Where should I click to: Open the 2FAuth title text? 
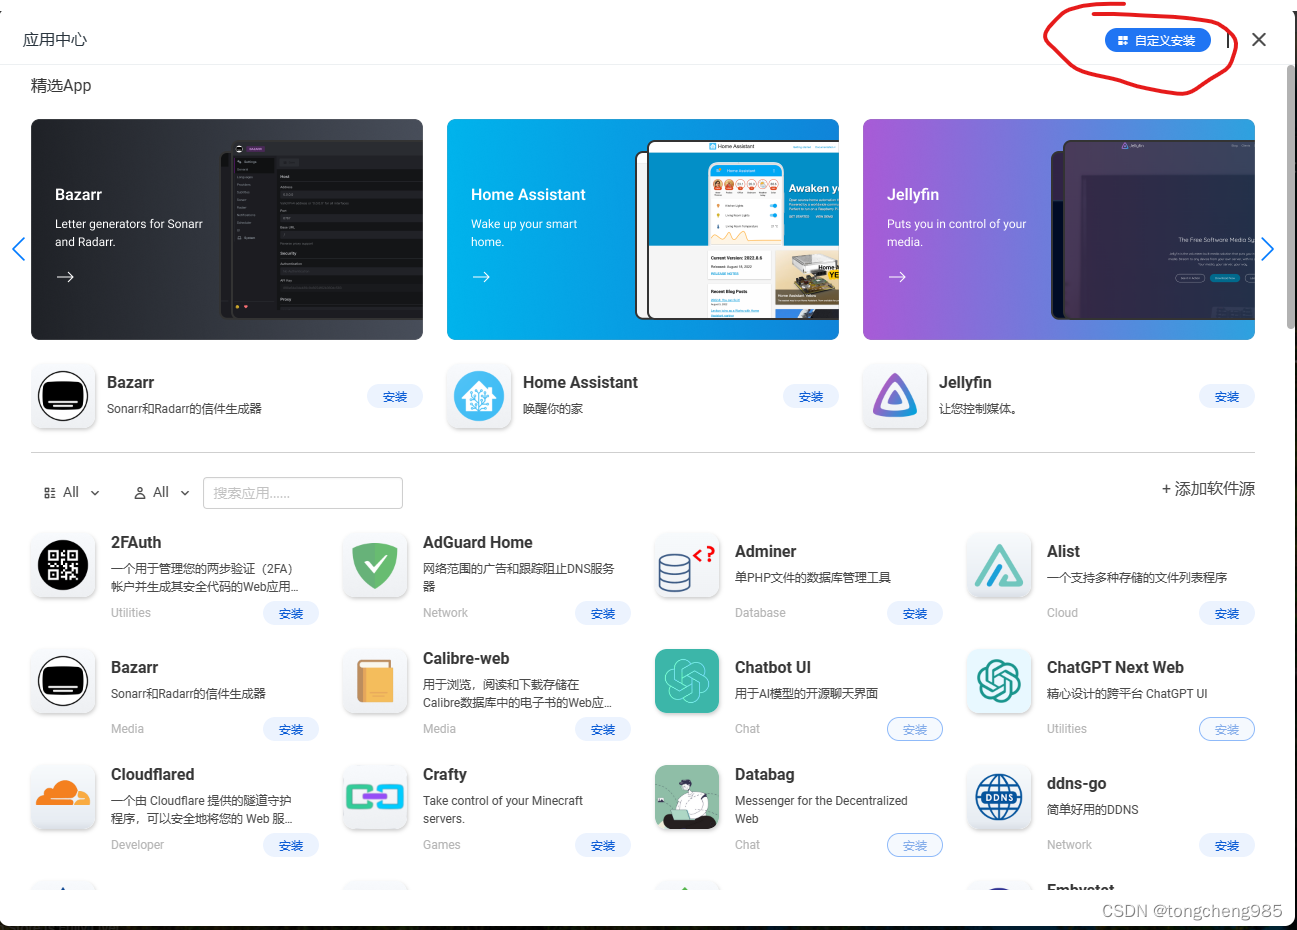click(x=136, y=543)
